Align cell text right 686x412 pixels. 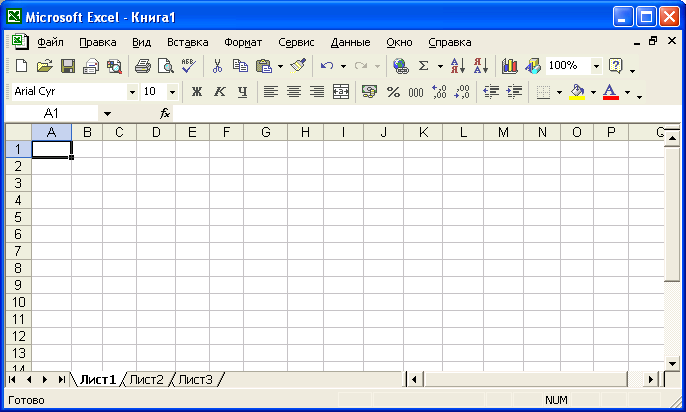pos(317,92)
